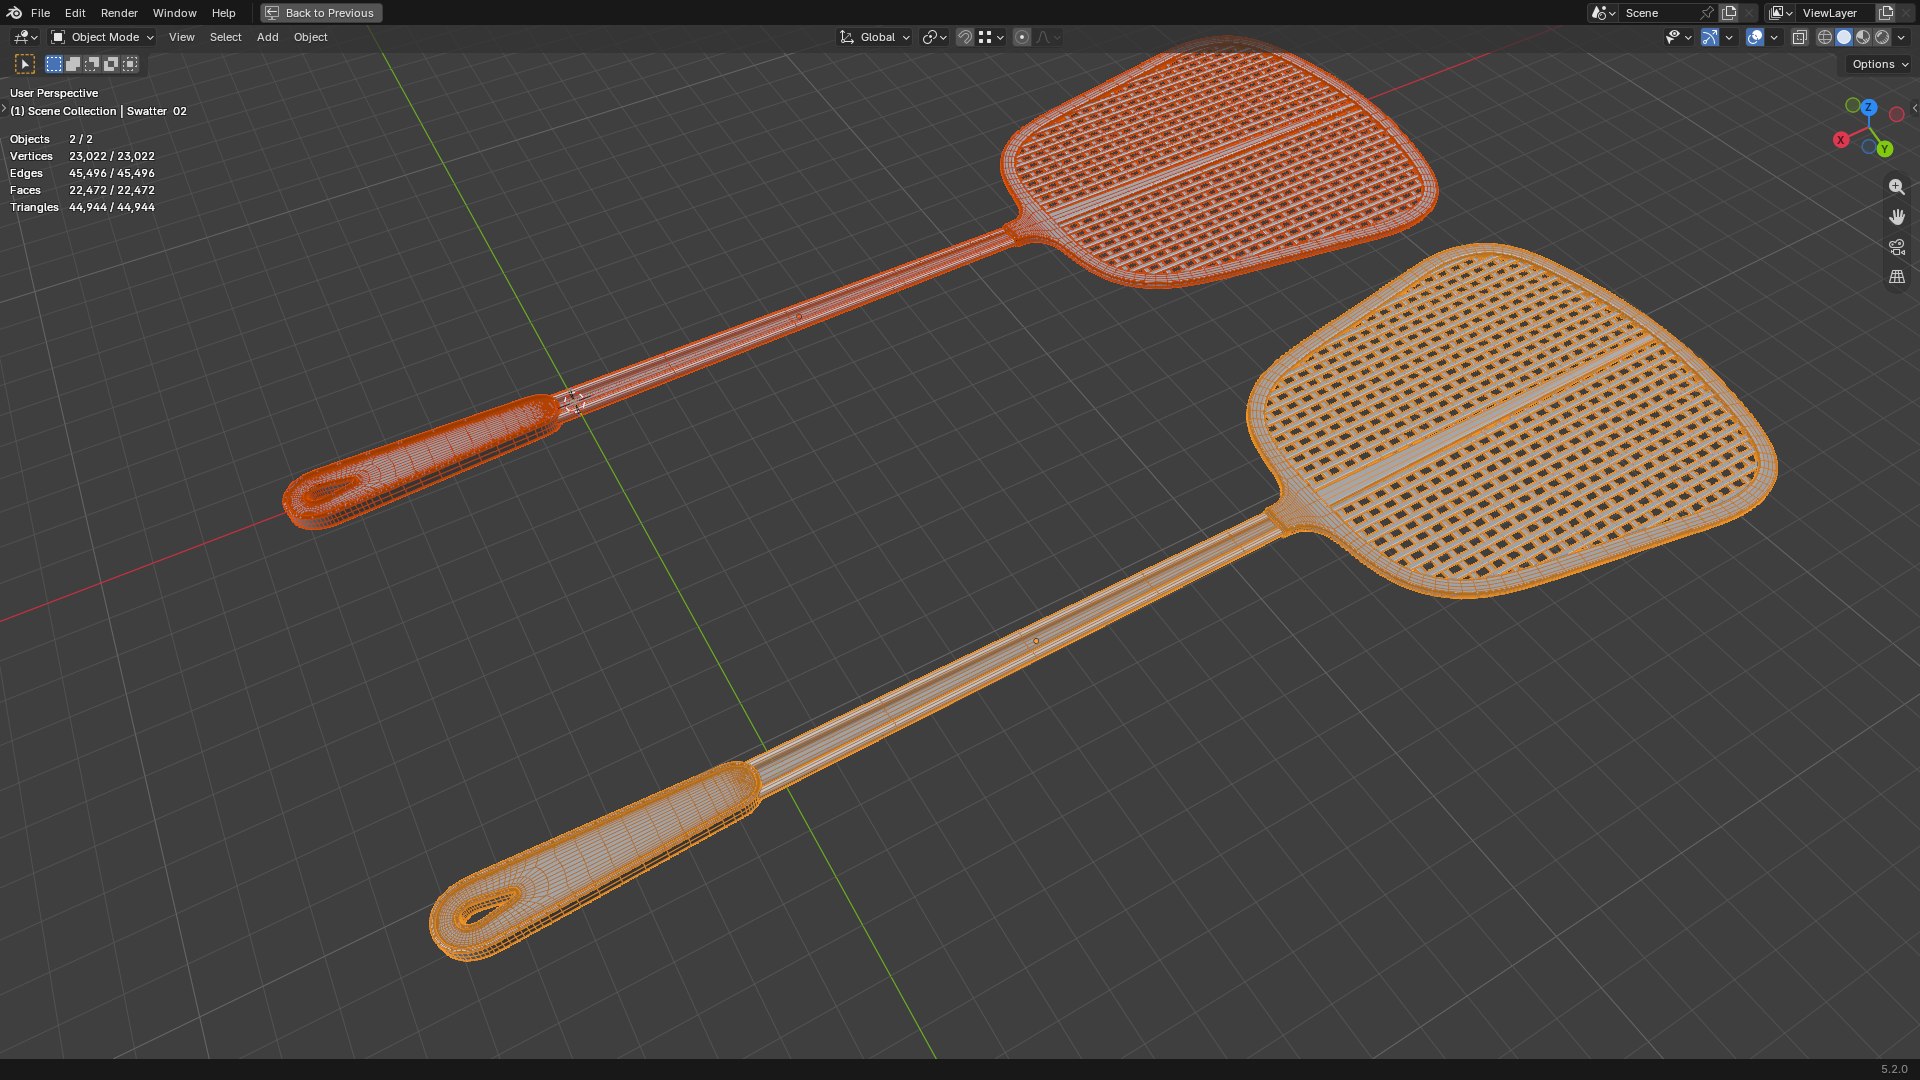Activate the Select Box tool icon
This screenshot has height=1080, width=1920.
pos(25,64)
